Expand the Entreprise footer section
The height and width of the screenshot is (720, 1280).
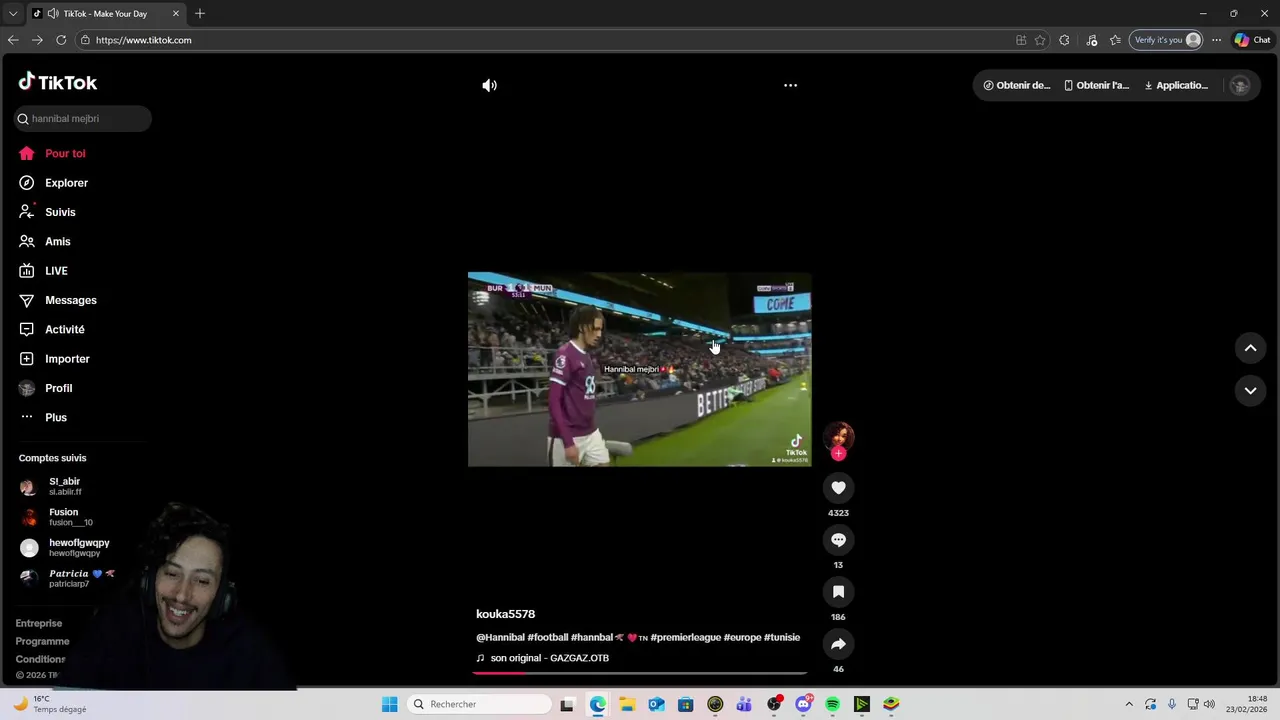39,623
